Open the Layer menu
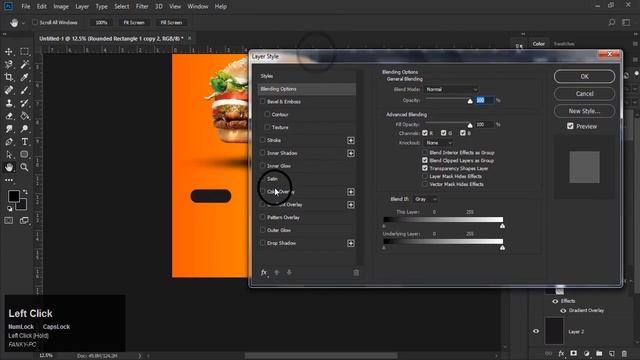640x360 pixels. tap(82, 7)
